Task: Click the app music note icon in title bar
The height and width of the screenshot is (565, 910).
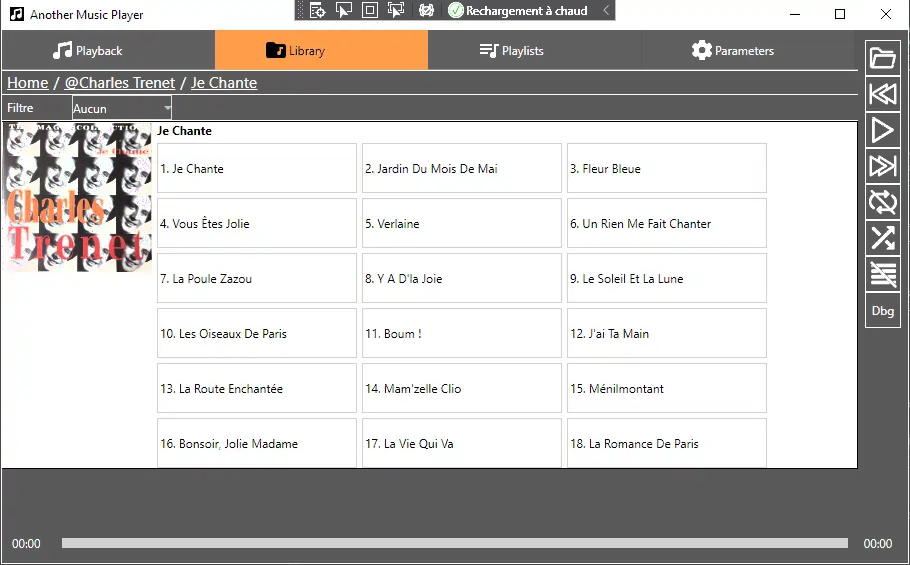Action: coord(17,14)
